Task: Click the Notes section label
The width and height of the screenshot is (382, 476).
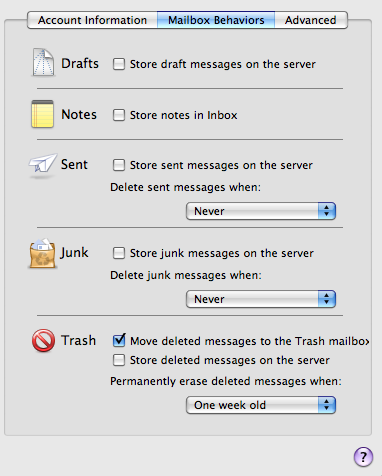Action: click(79, 114)
